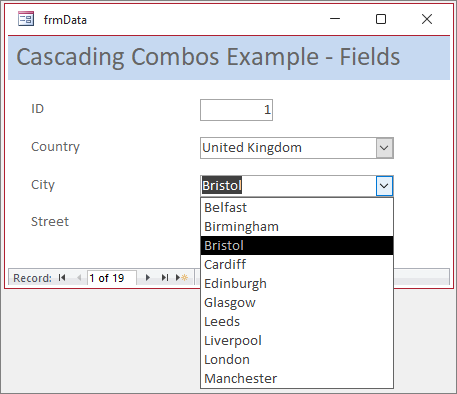
Task: Minimize the frmData window
Action: coord(335,19)
